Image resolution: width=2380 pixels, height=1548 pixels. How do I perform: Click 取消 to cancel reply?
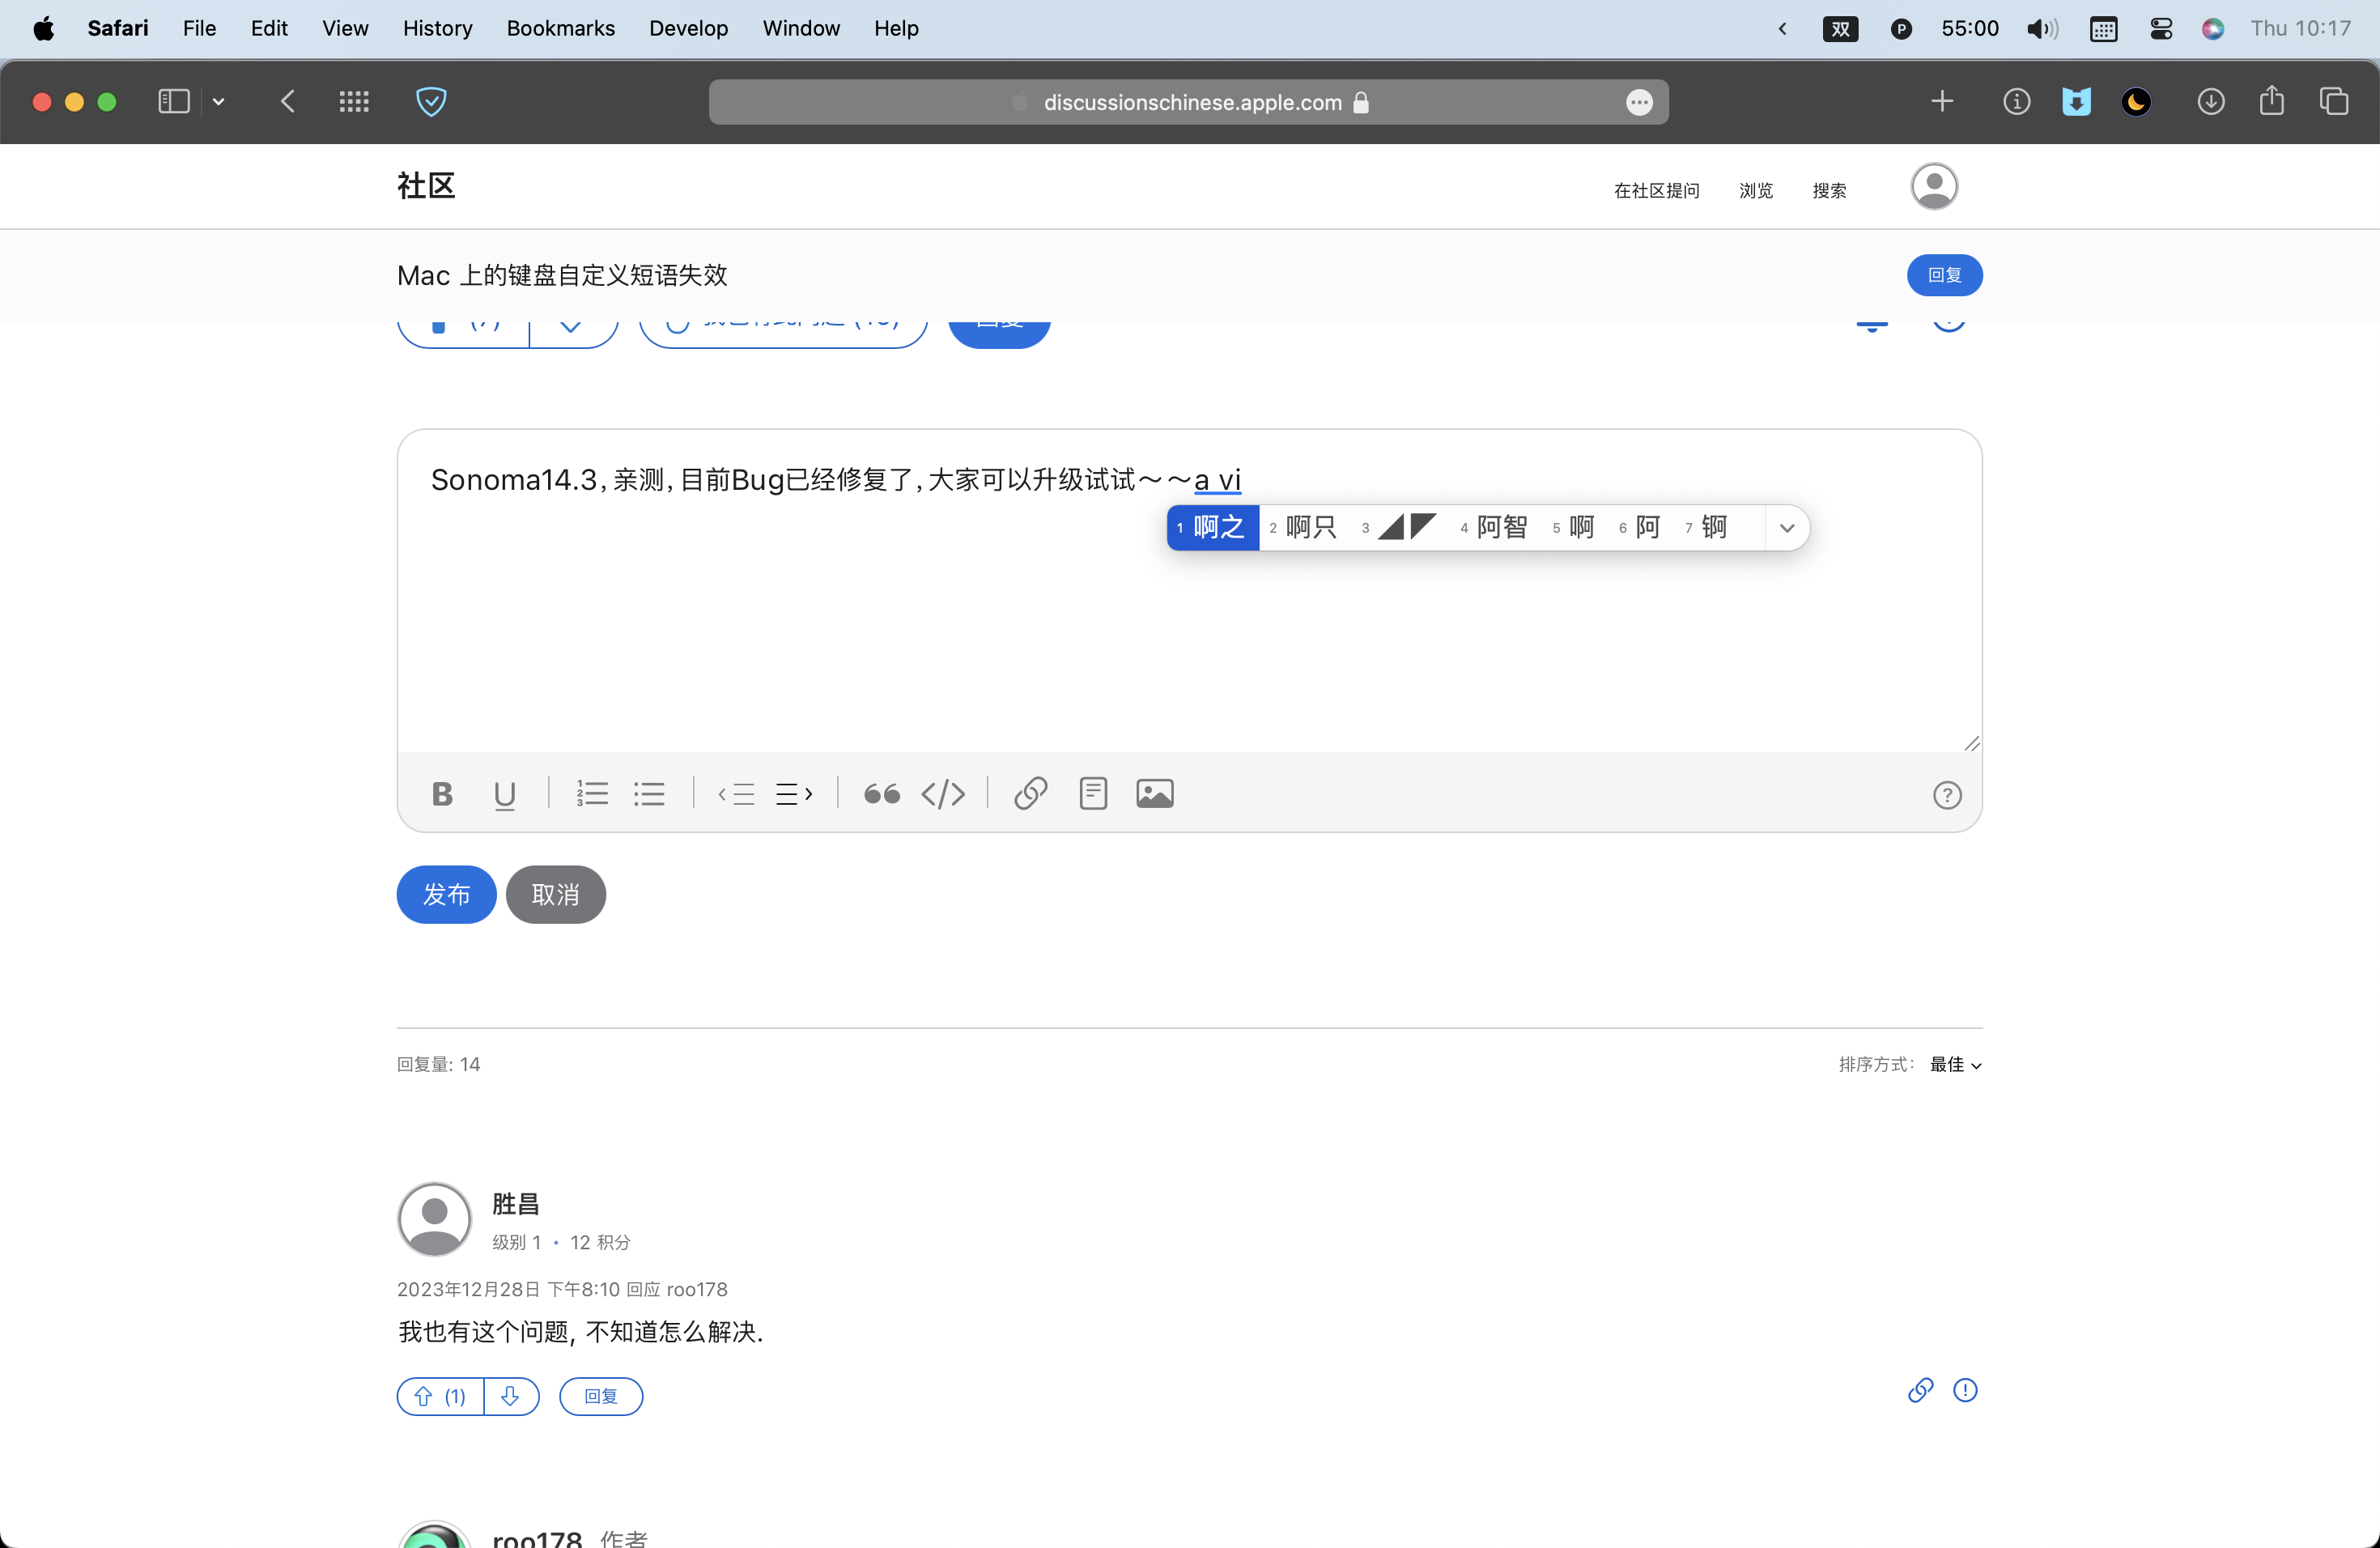click(x=555, y=894)
